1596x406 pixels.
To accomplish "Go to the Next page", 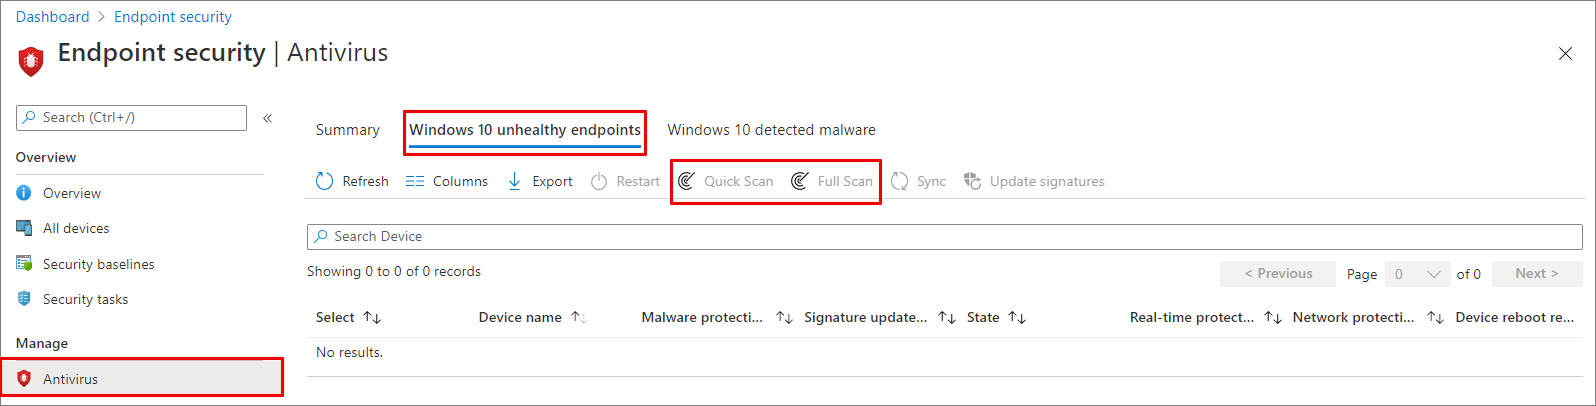I will tap(1536, 274).
